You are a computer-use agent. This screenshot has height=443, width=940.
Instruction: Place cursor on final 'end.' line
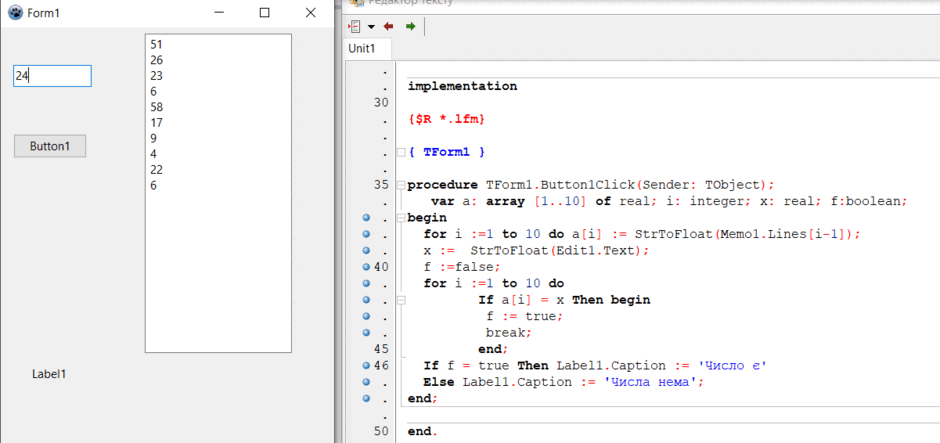[423, 432]
